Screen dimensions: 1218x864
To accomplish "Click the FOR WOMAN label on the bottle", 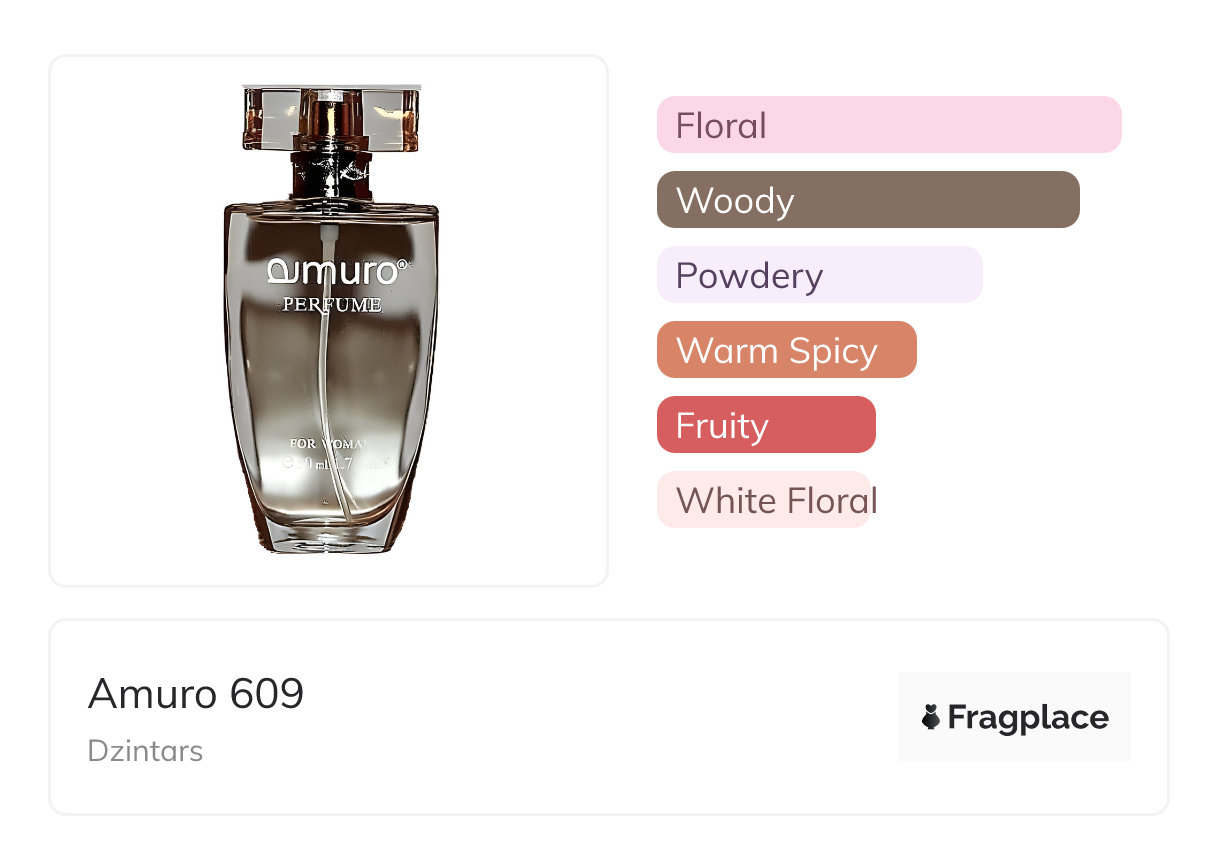I will pos(328,443).
